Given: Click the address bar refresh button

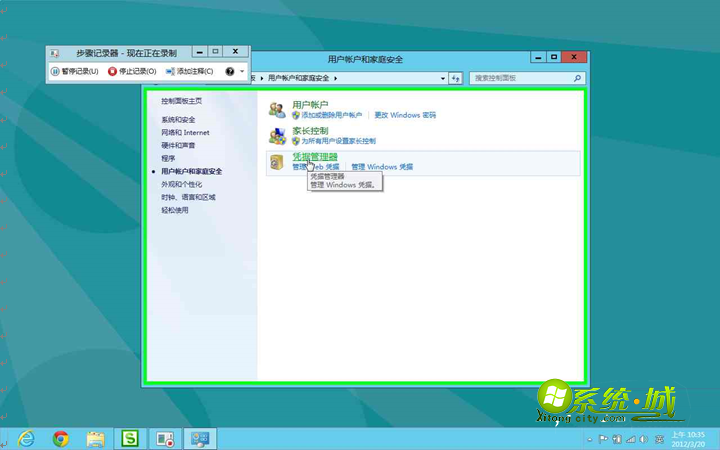Looking at the screenshot, I should pos(456,78).
